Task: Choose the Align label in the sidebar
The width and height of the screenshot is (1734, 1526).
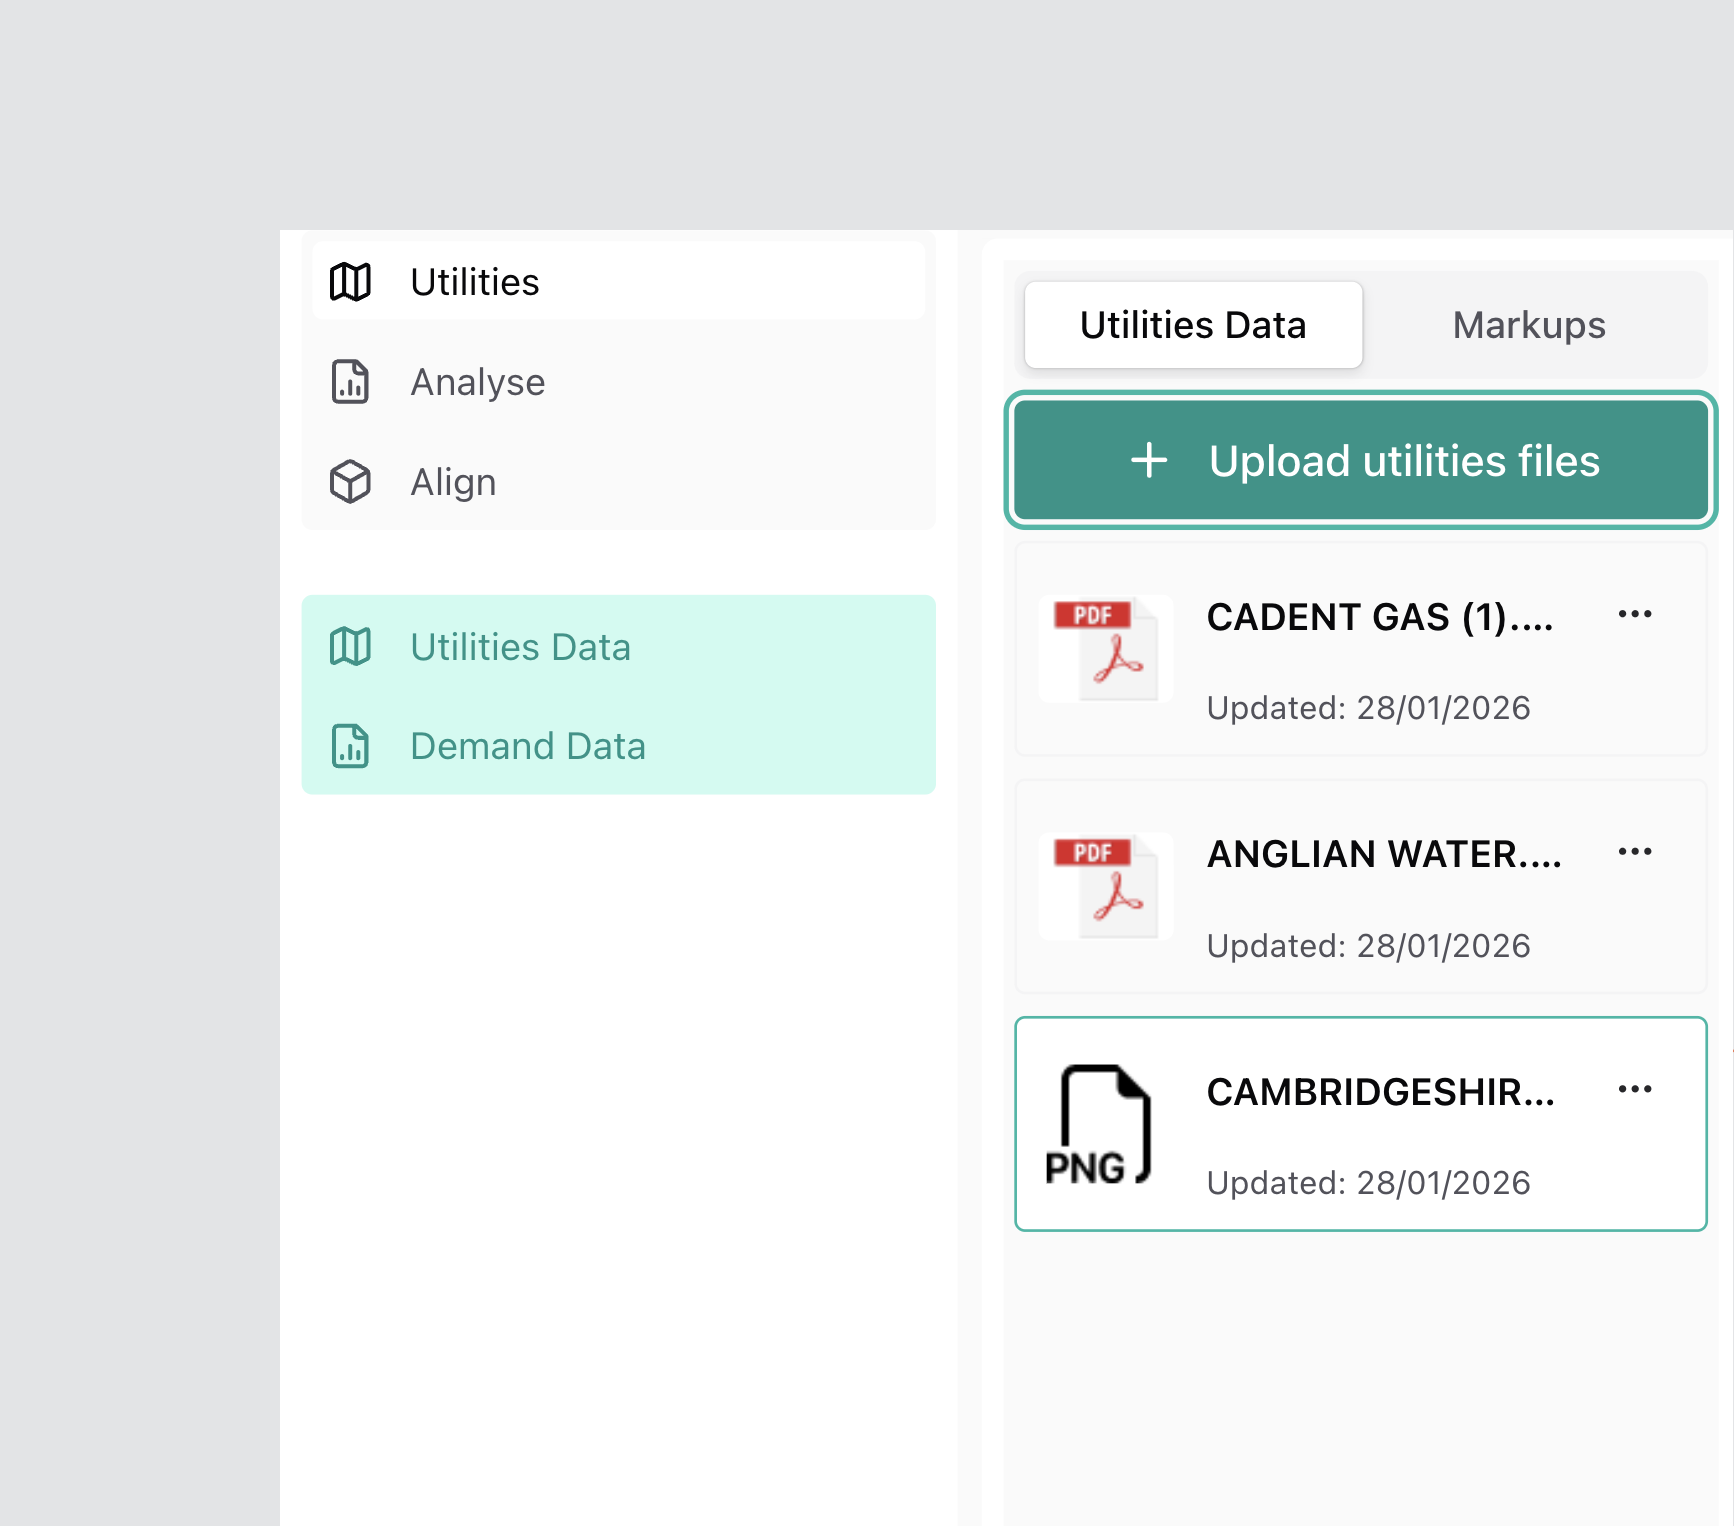Action: coord(453,482)
